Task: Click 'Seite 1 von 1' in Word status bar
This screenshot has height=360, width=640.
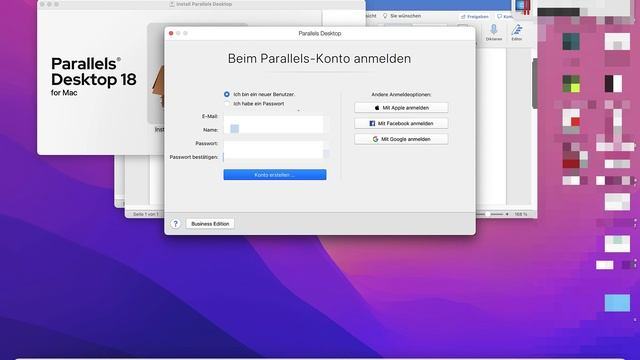Action: (x=145, y=214)
